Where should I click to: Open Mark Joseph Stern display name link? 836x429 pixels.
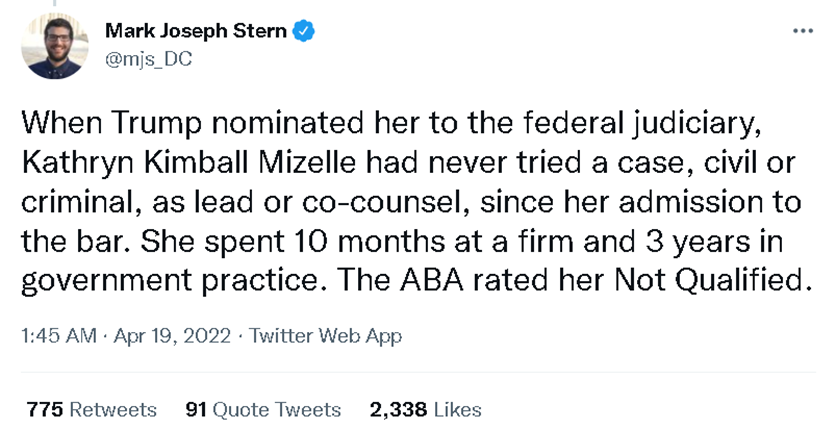coord(197,32)
